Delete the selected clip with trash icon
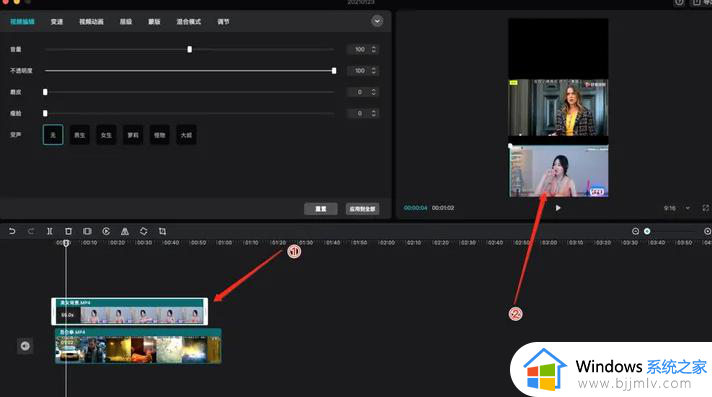 click(x=69, y=231)
